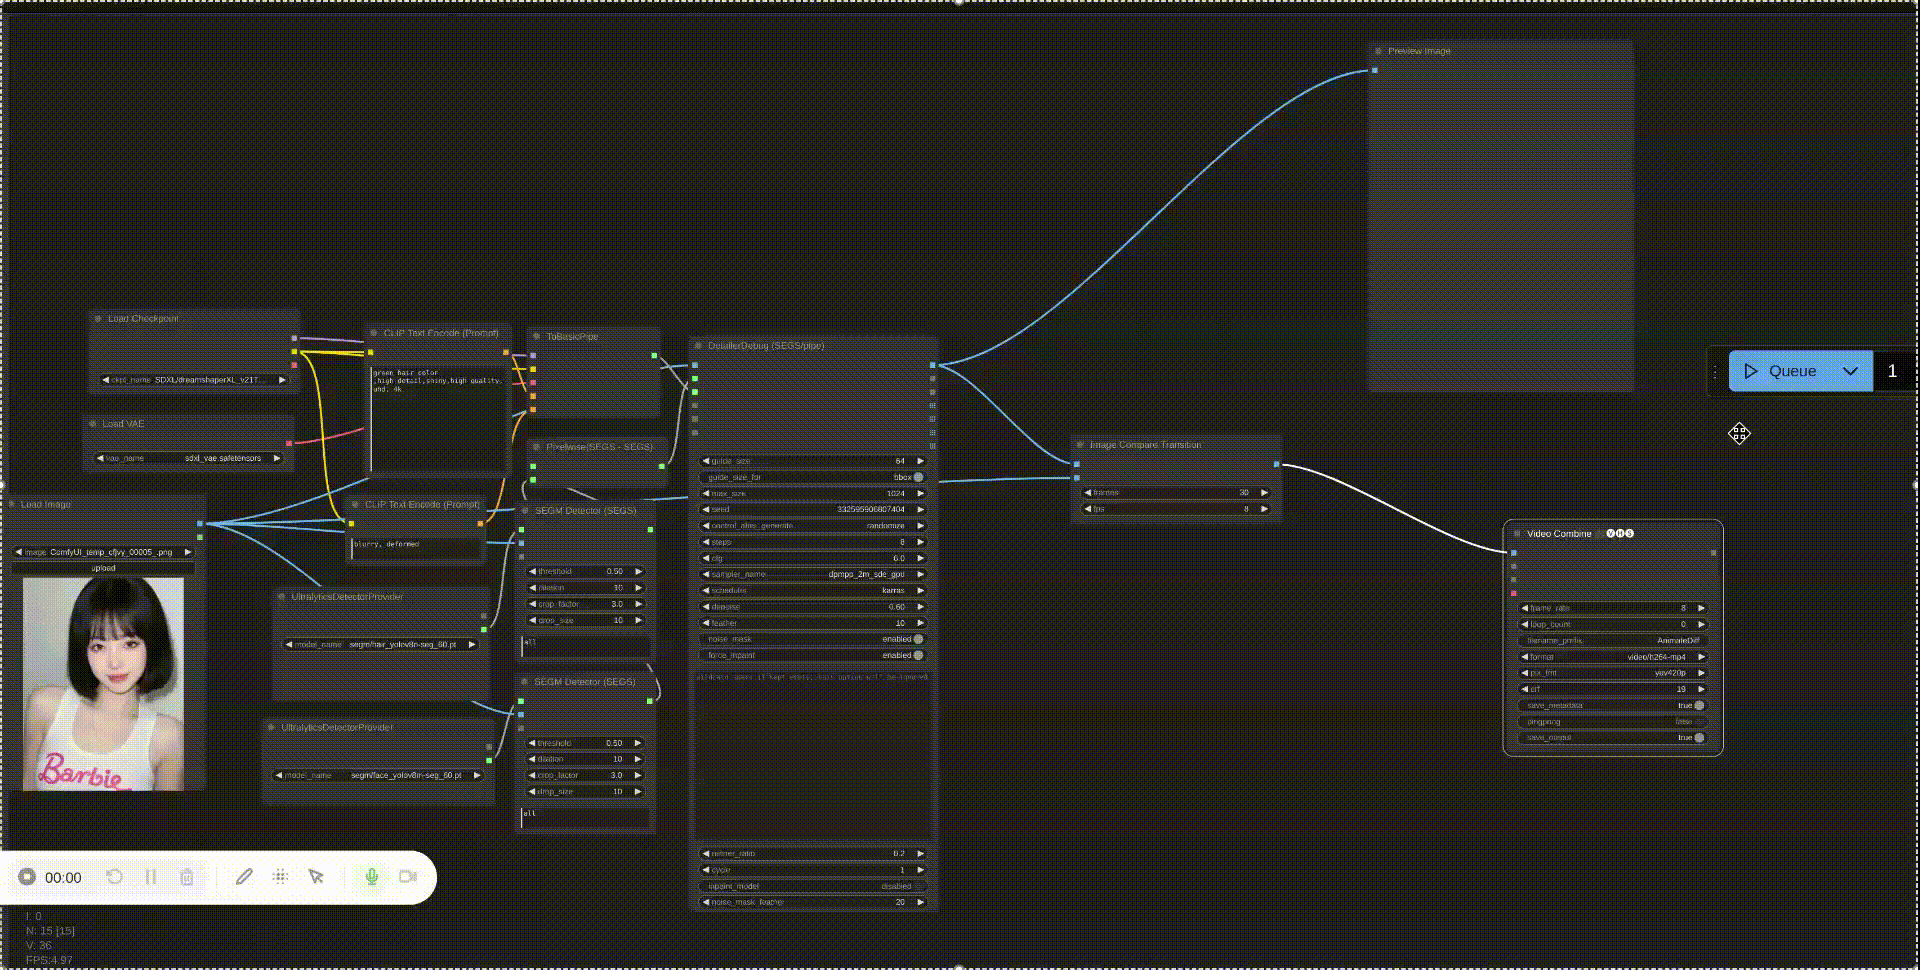This screenshot has width=1920, height=970.
Task: Decrease guide_size with left arrow
Action: [706, 462]
